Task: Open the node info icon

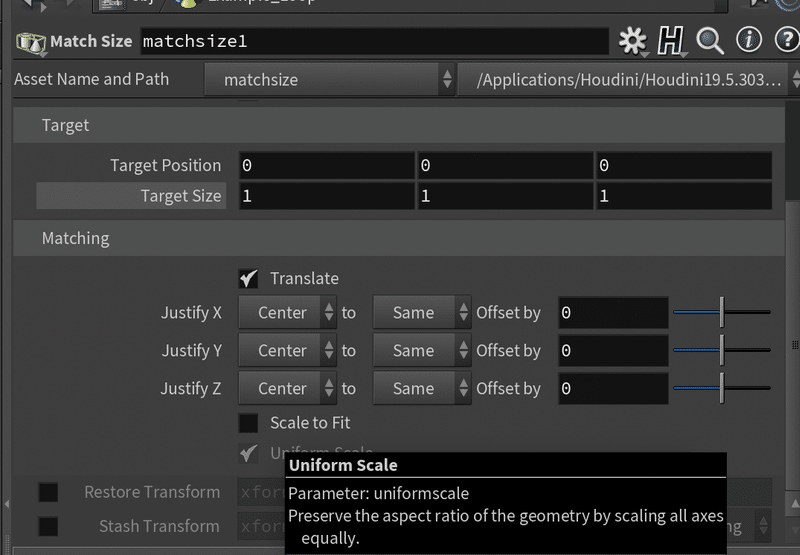Action: (x=748, y=41)
